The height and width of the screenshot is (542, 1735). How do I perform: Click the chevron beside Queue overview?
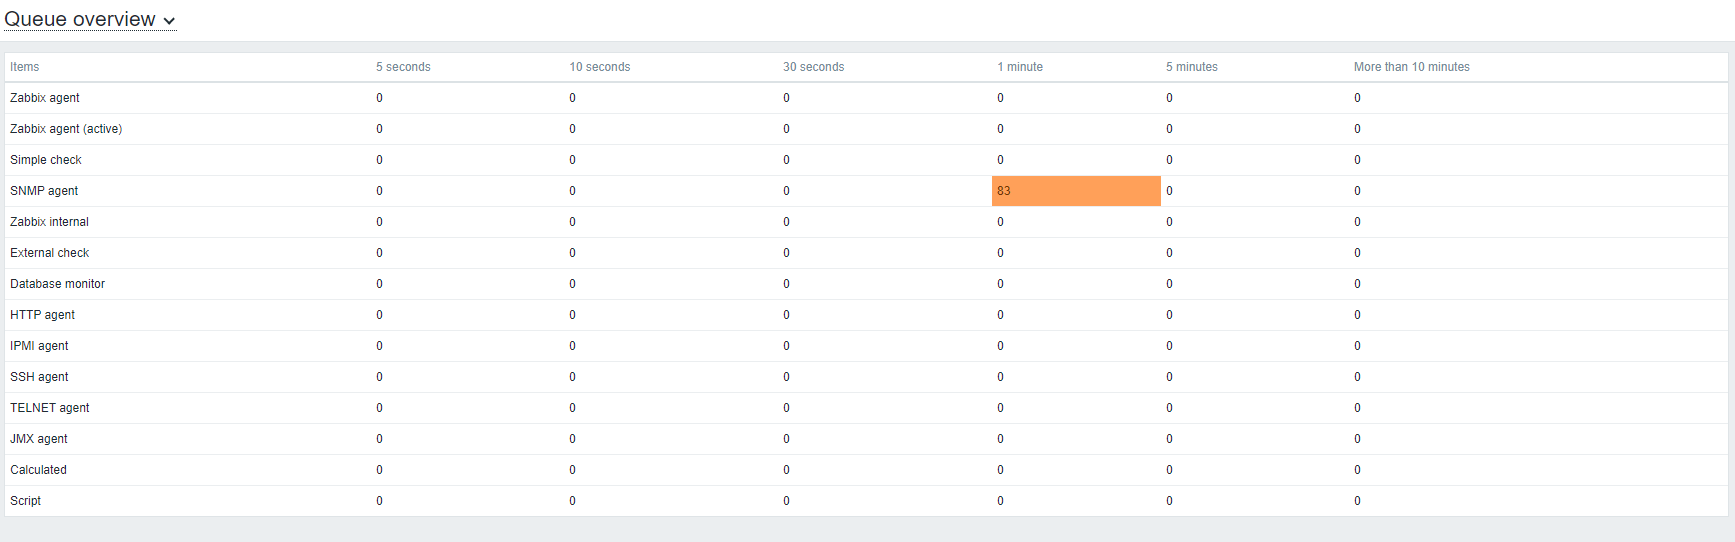(170, 21)
